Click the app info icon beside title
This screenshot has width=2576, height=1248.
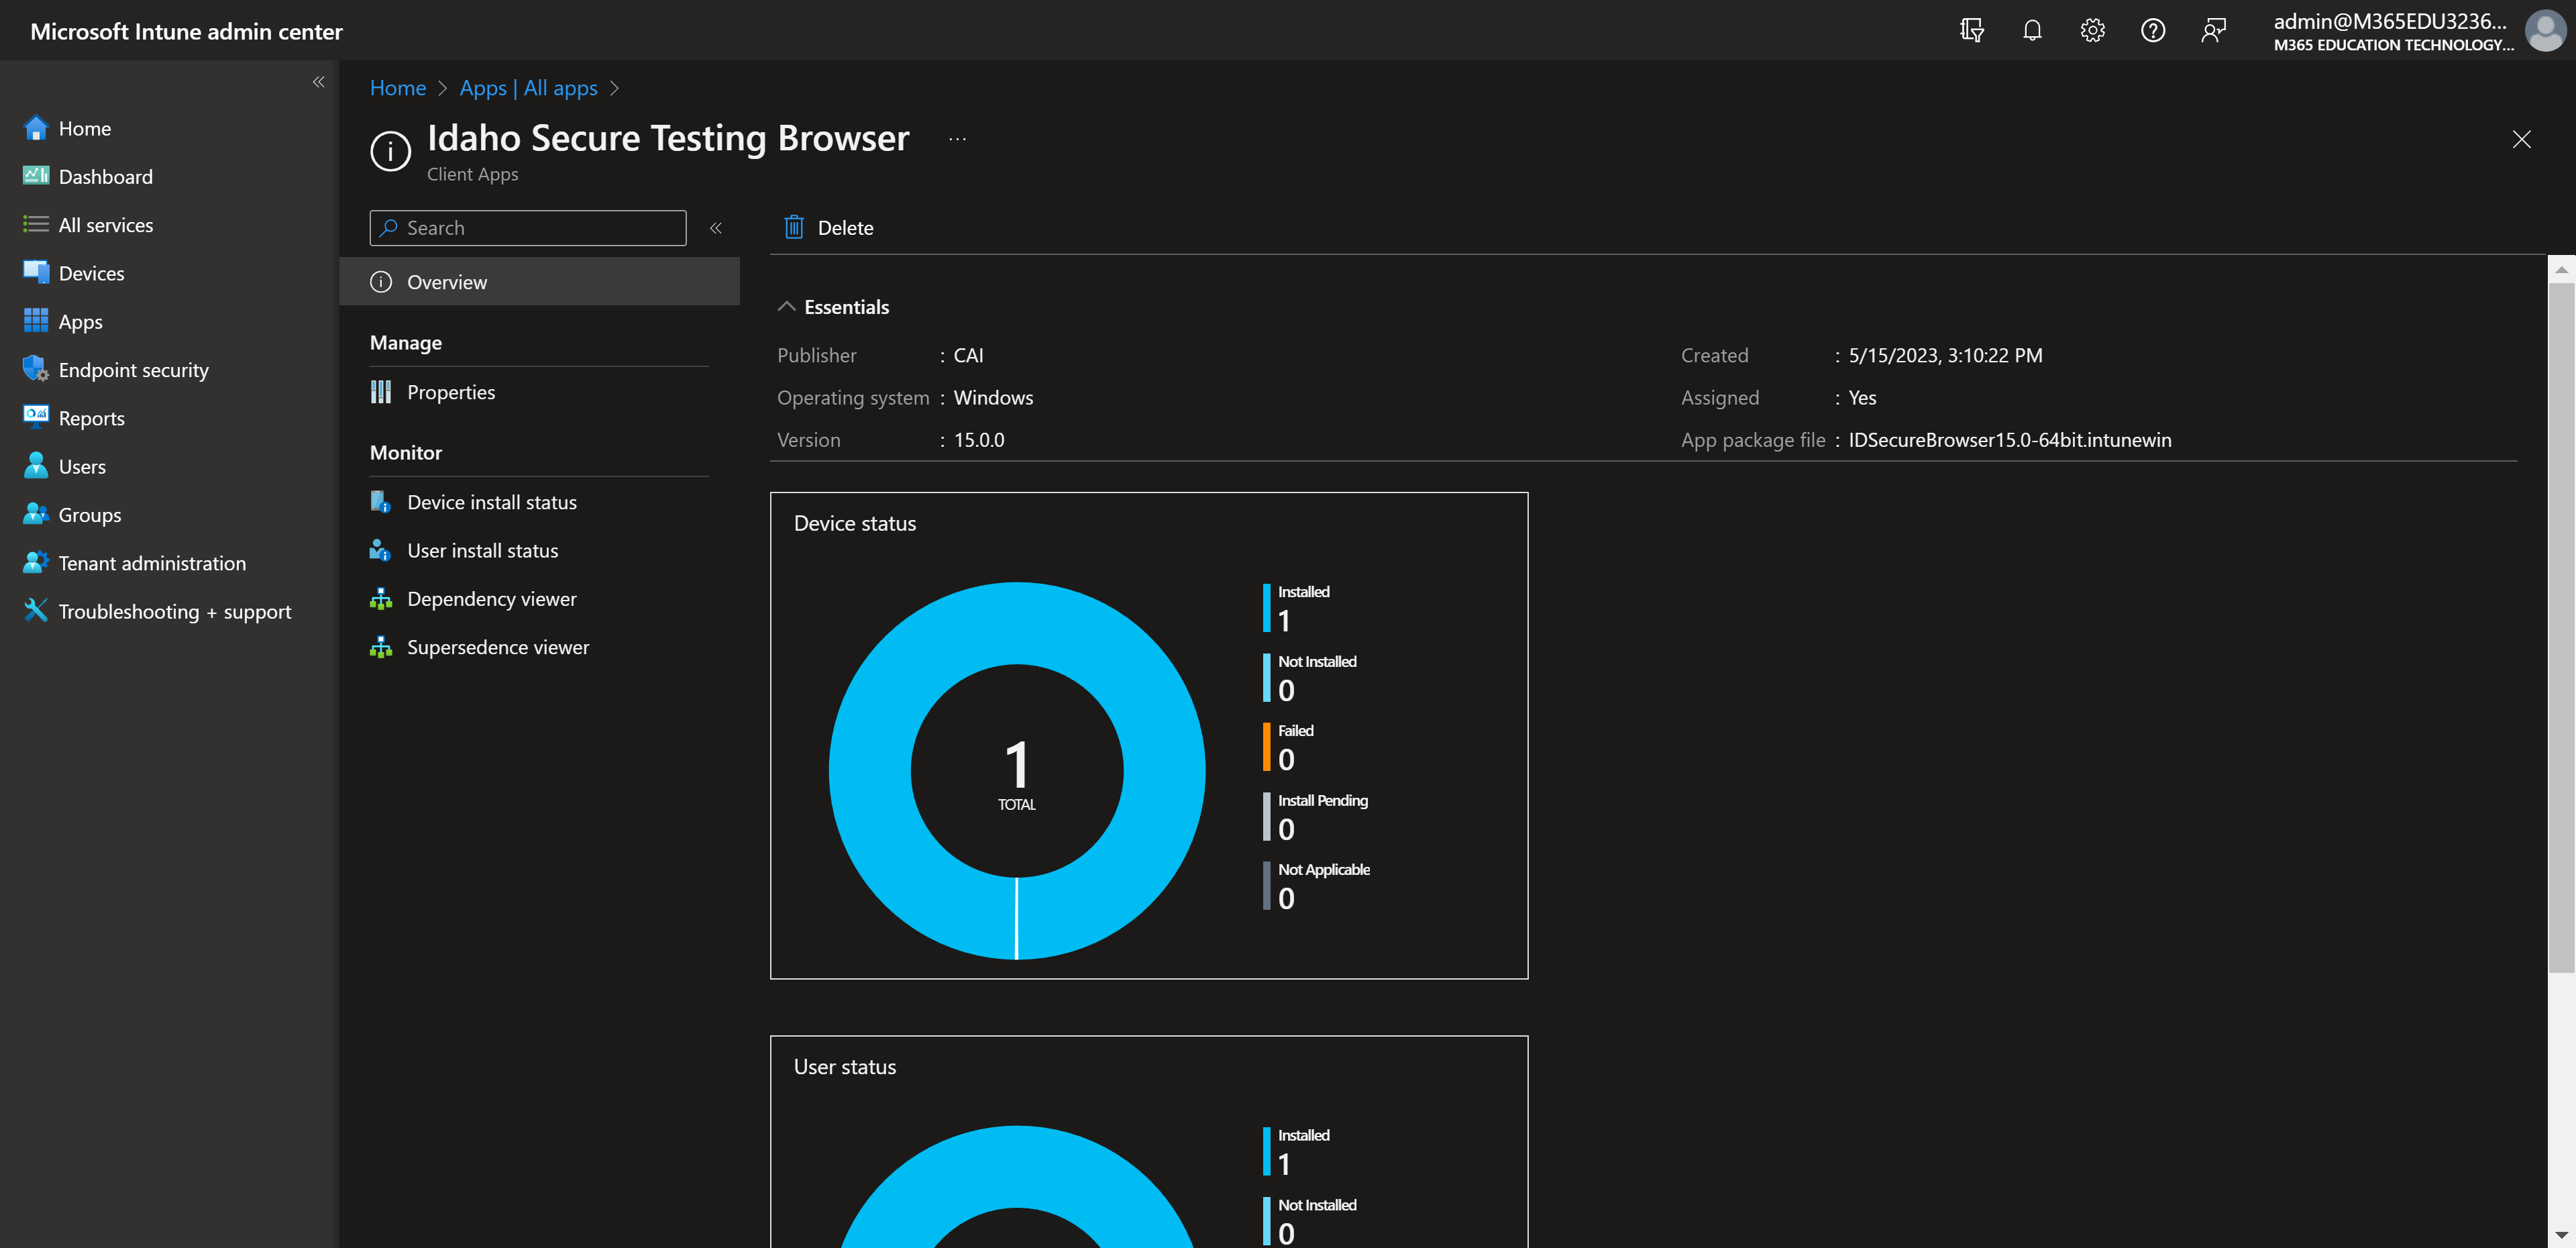click(390, 151)
